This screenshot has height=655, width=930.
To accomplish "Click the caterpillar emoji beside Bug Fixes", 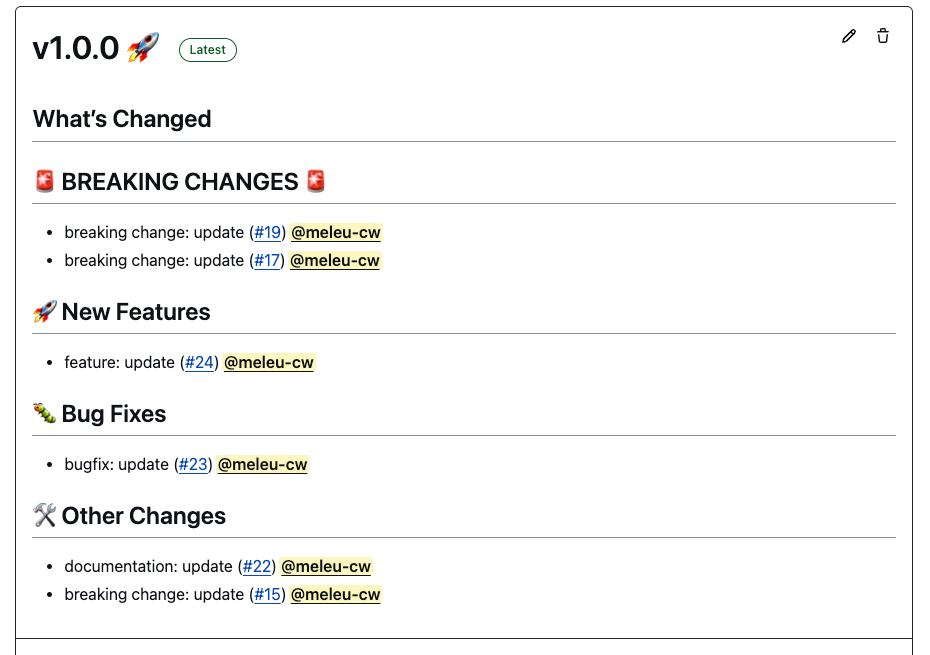I will click(45, 413).
